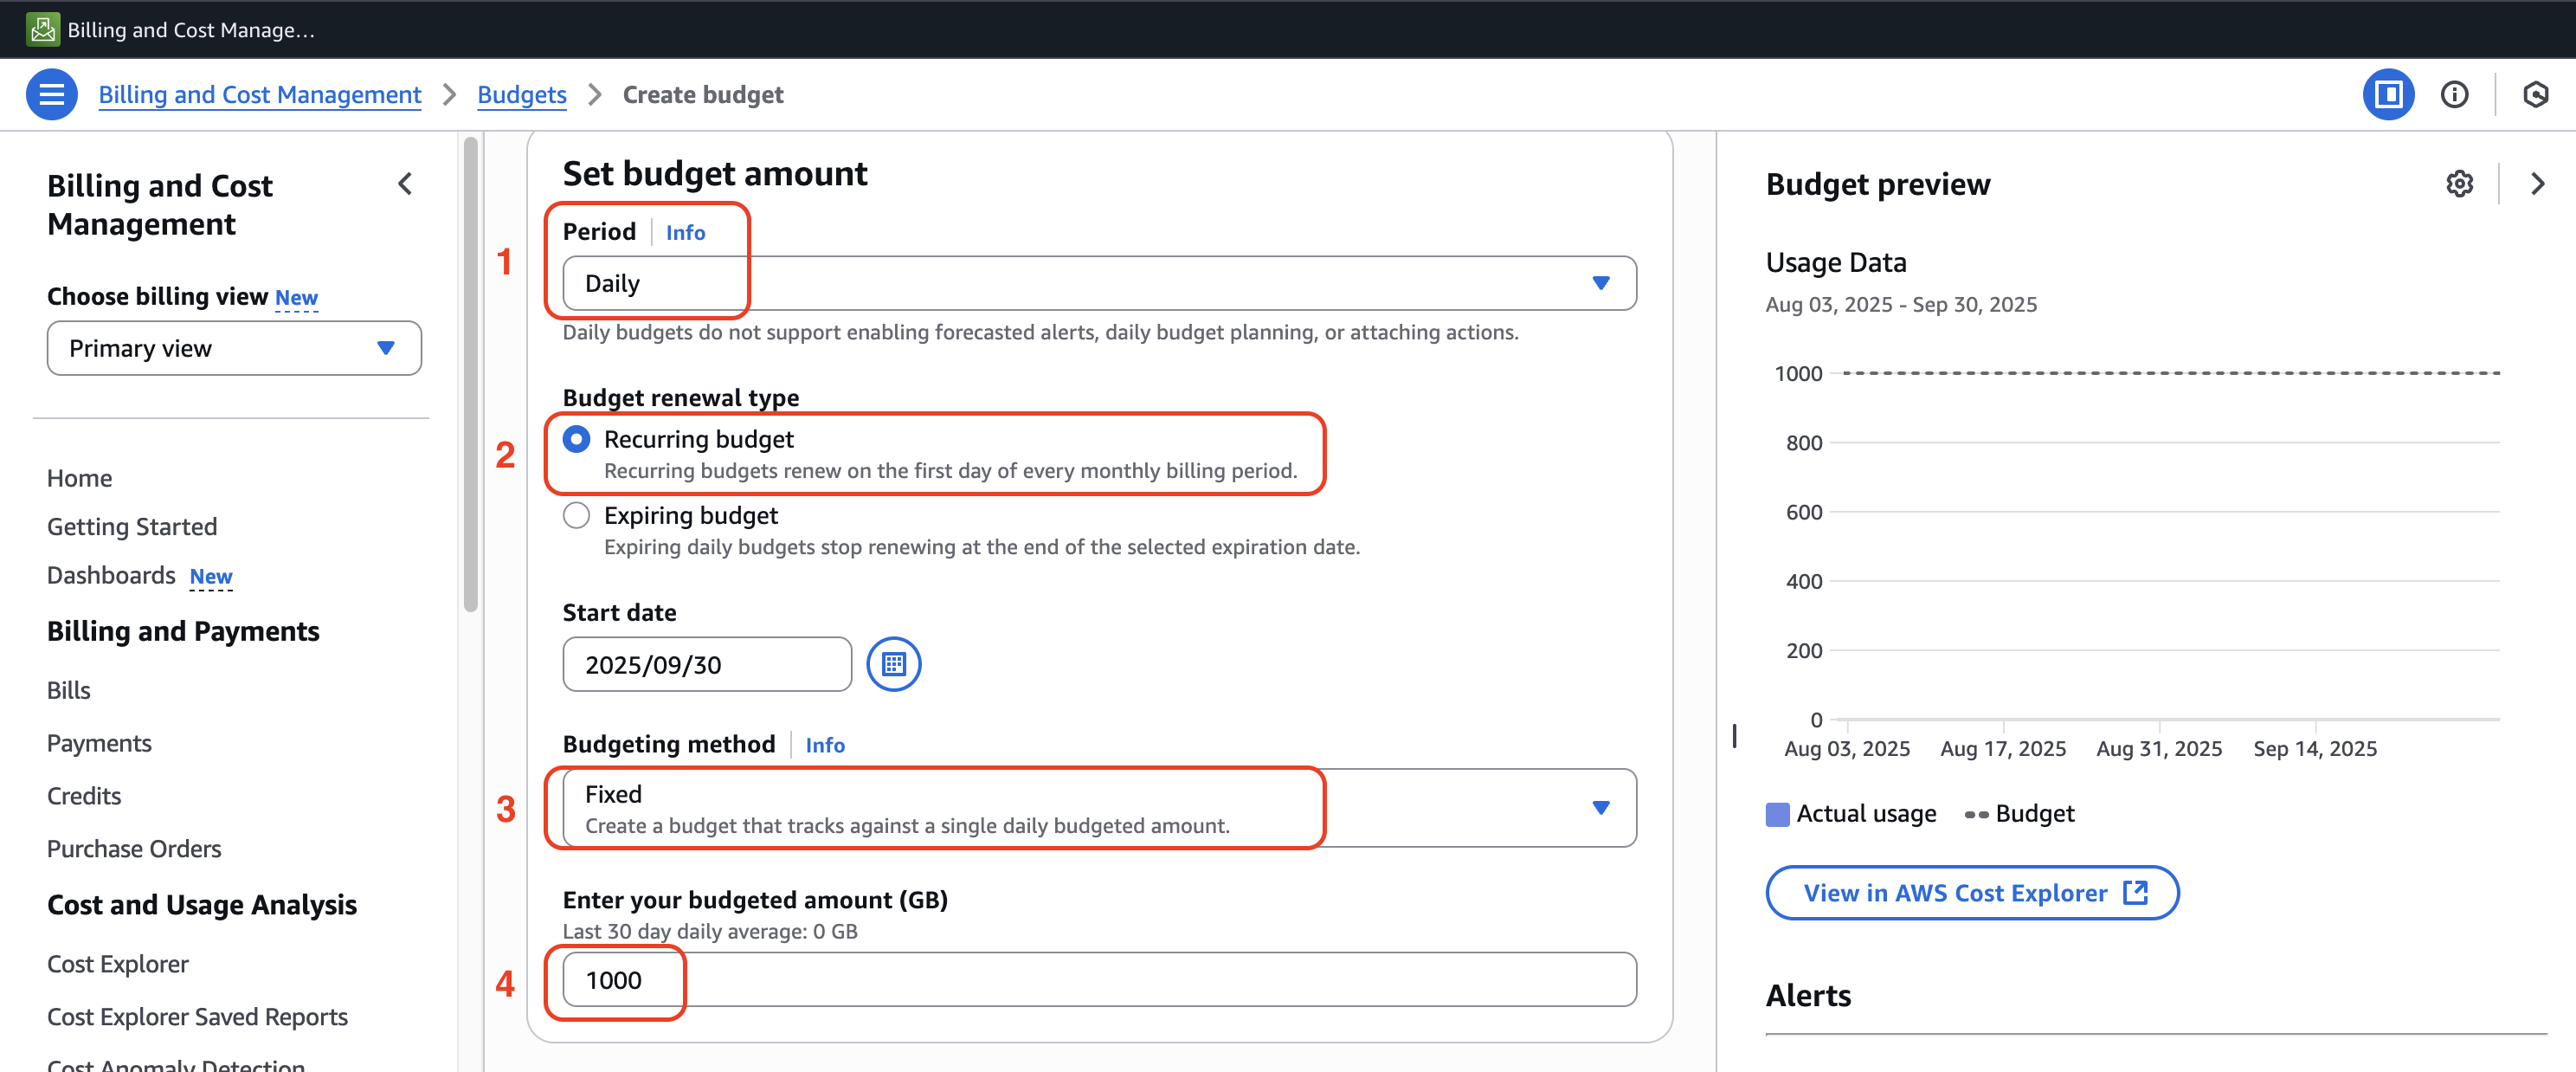Viewport: 2576px width, 1072px height.
Task: Open Bills in the sidebar menu
Action: (68, 690)
